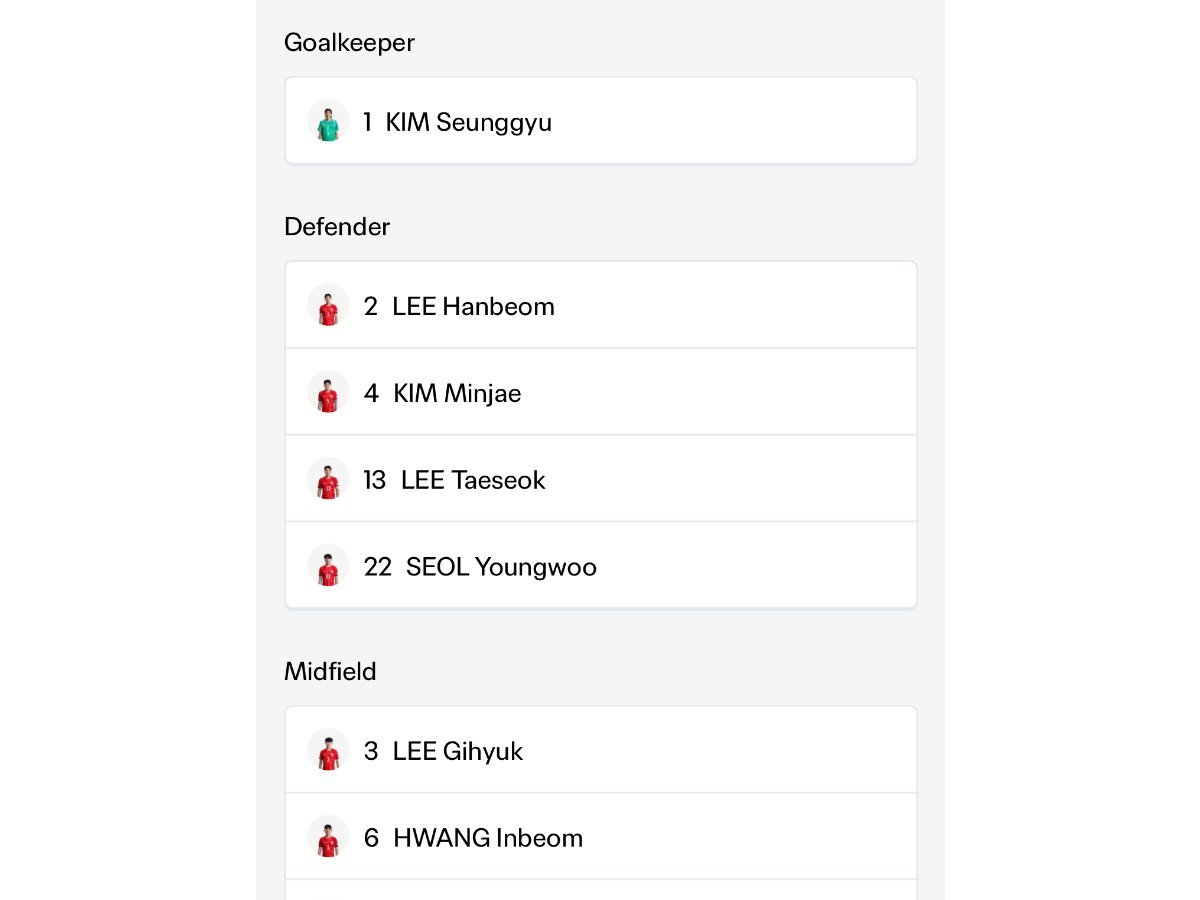
Task: Click LEE Gihyuk's player photo
Action: 328,750
